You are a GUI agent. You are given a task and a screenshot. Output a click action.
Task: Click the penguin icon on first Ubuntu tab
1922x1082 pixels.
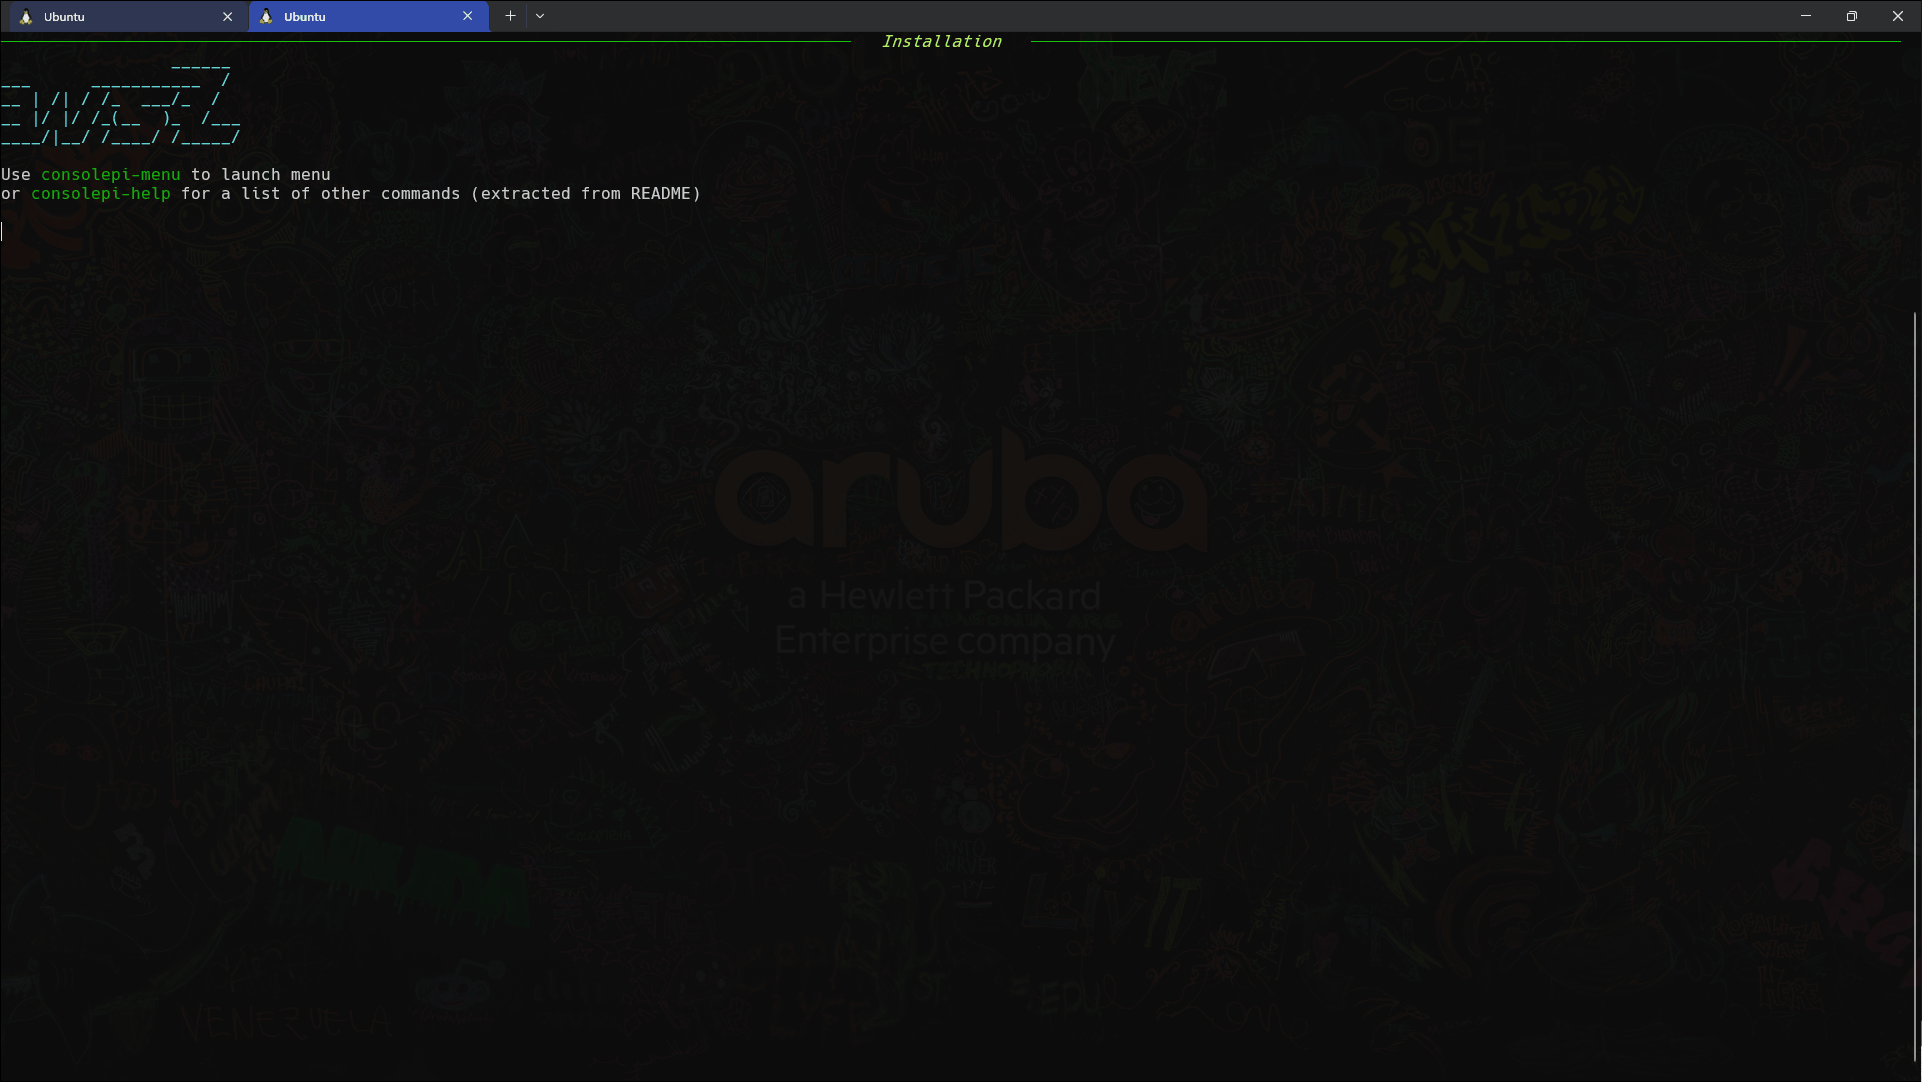26,17
